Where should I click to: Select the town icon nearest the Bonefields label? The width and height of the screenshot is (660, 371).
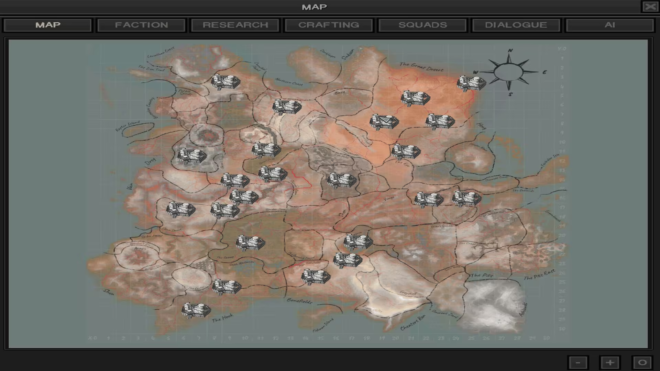tap(316, 276)
